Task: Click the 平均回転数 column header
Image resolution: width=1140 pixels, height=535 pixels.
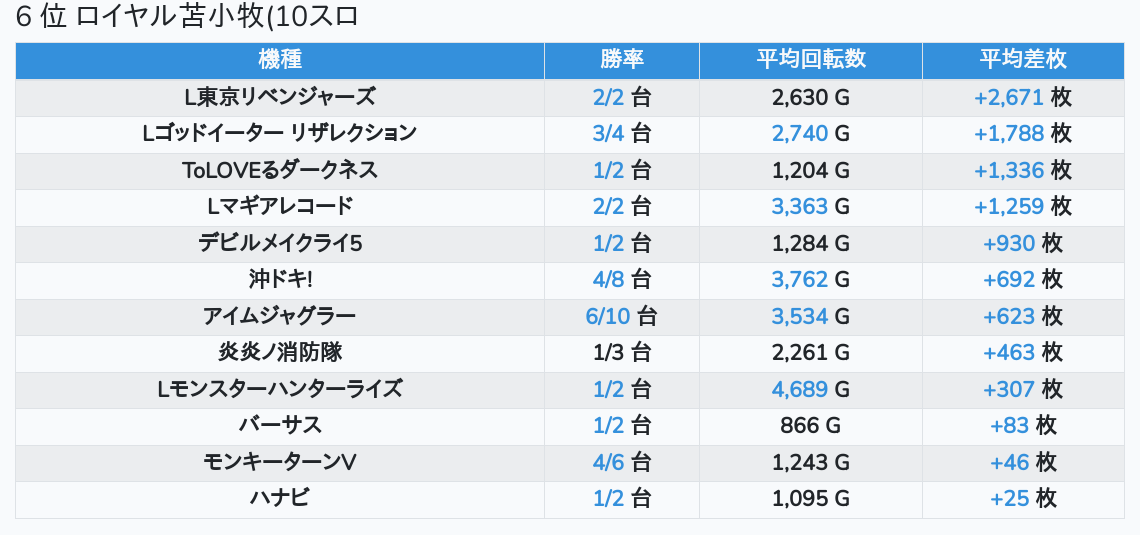Action: [x=811, y=60]
